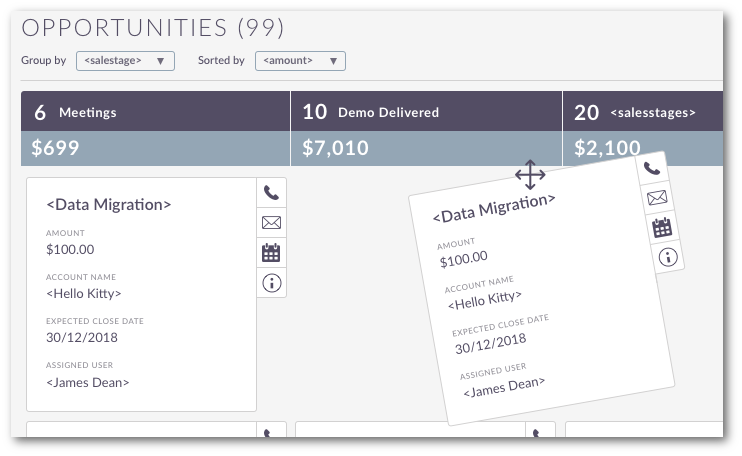The image size is (742, 456).
Task: Open the Sorted by amount dropdown
Action: pos(300,61)
